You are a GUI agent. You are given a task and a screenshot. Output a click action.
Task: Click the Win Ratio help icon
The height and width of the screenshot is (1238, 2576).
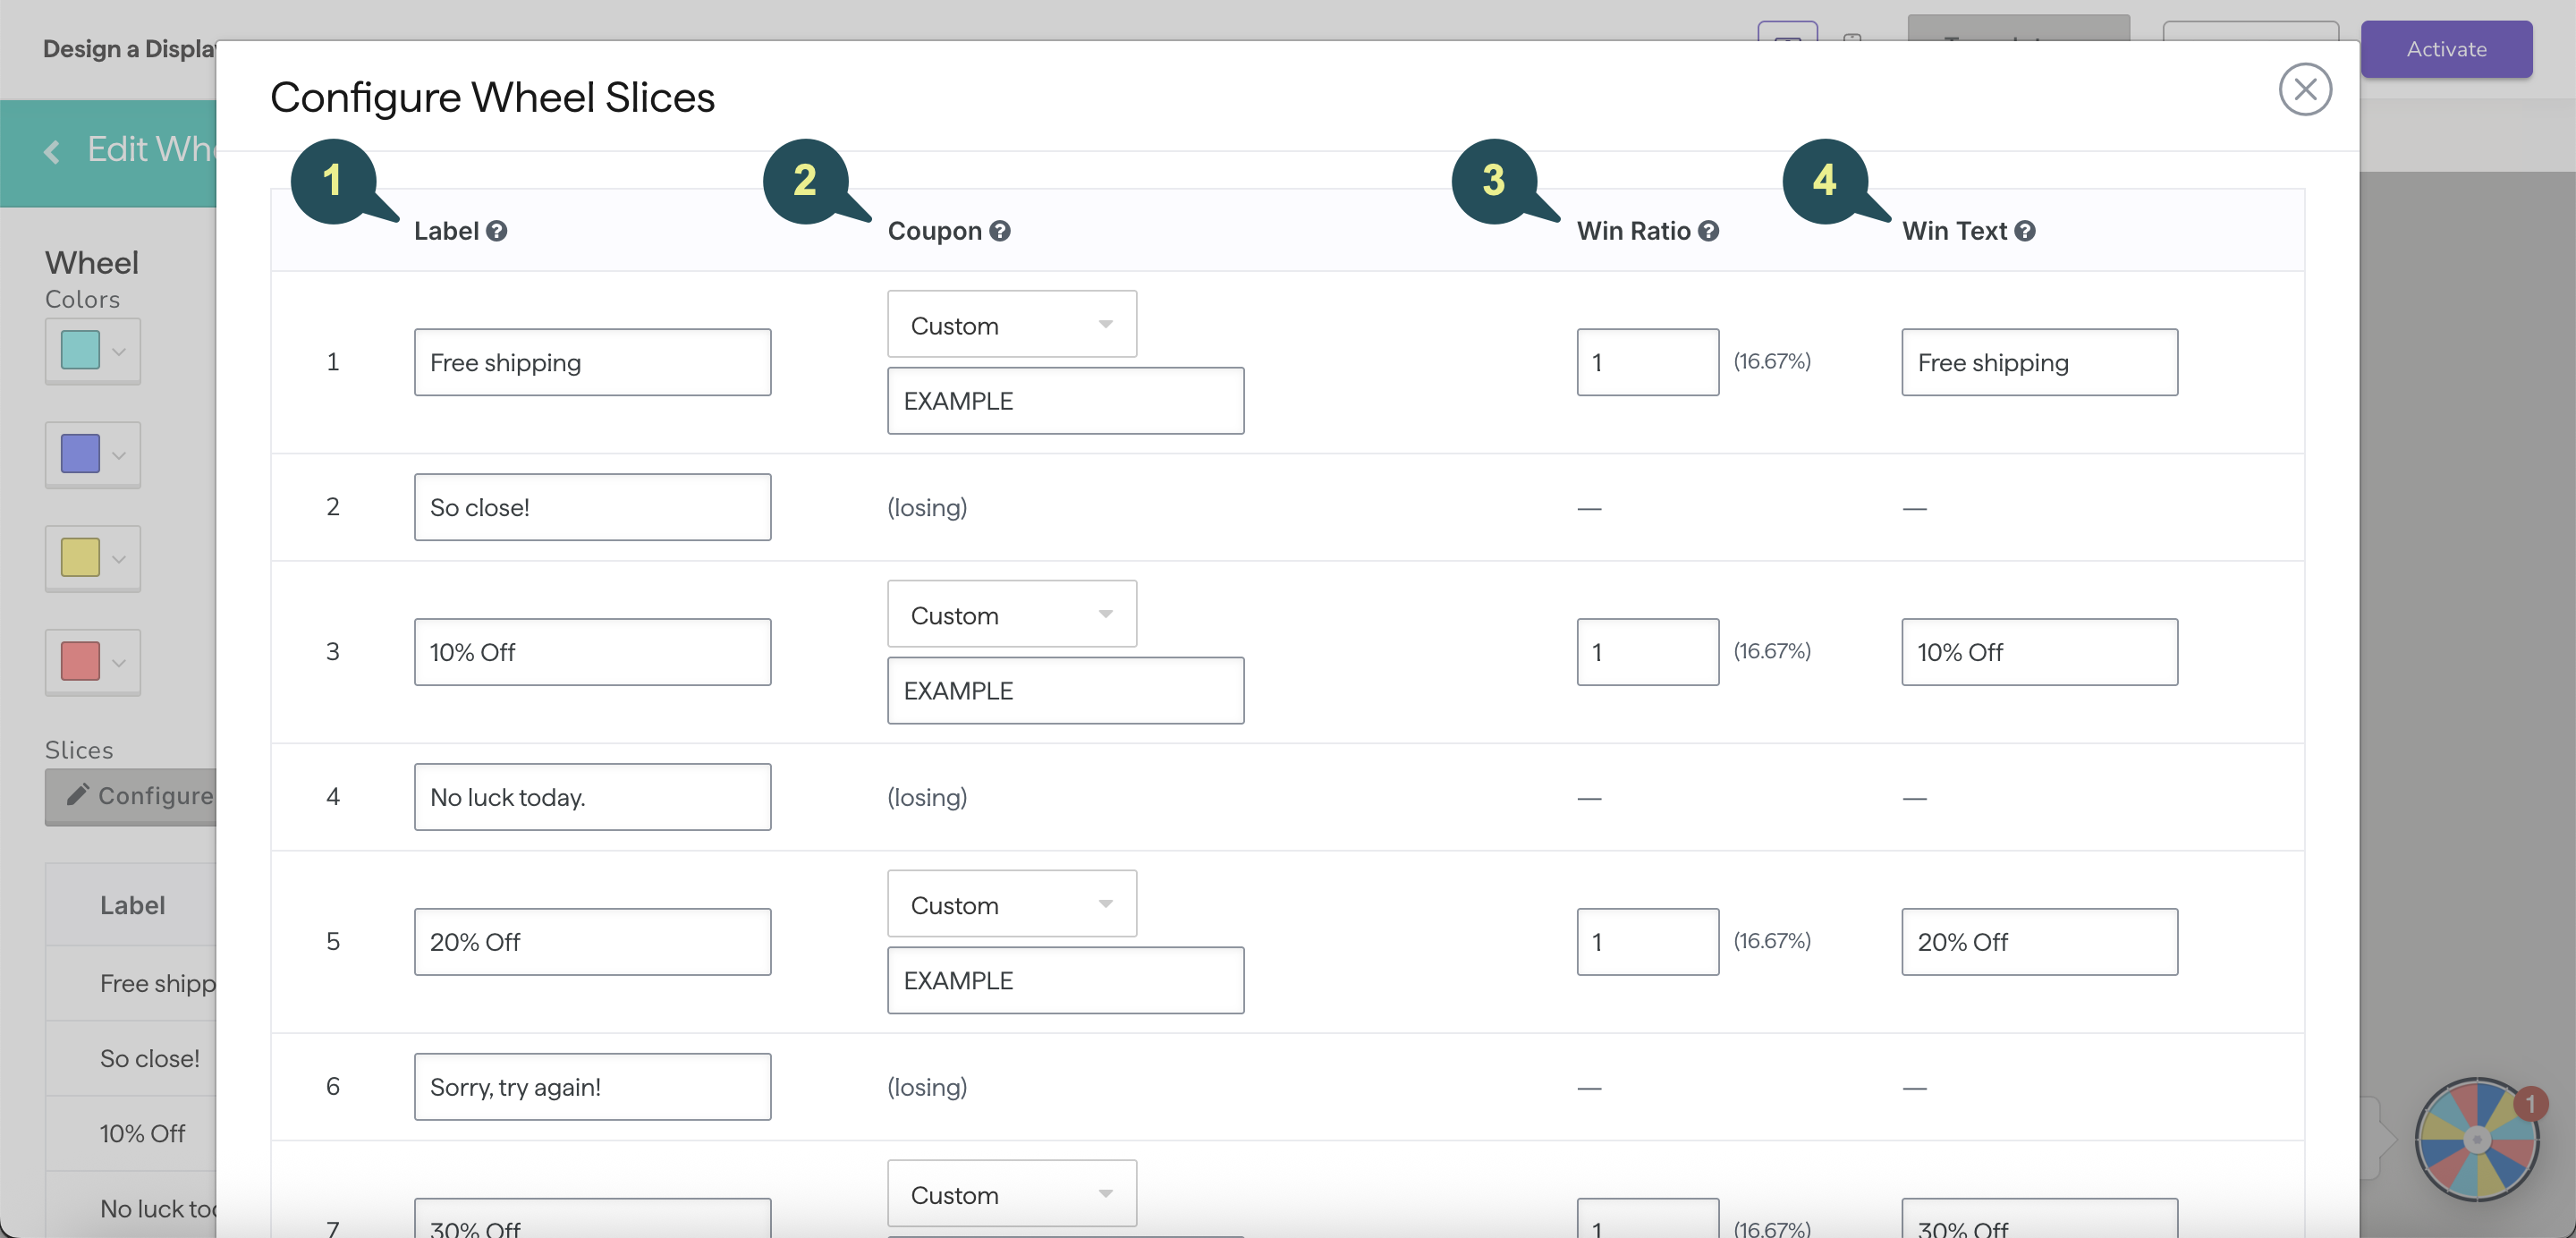1708,231
